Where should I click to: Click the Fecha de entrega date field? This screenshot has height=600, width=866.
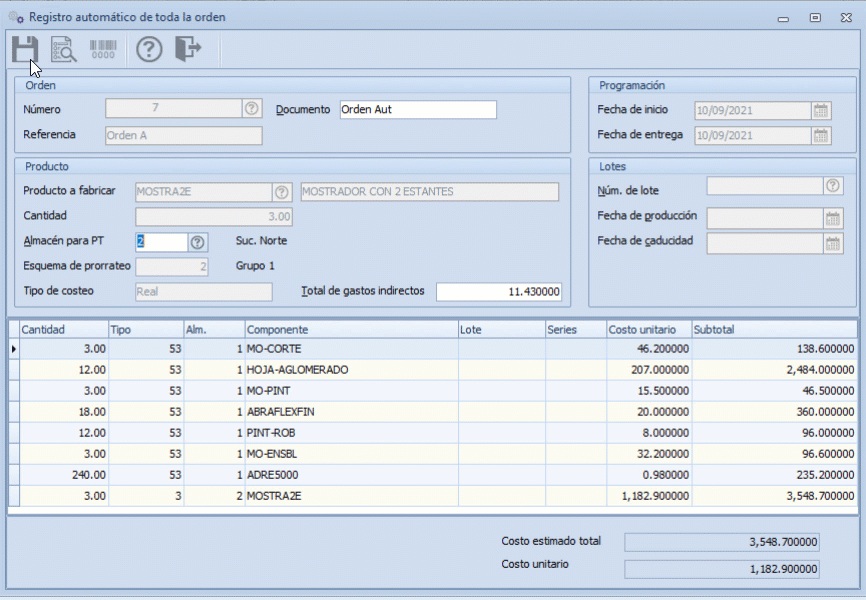[x=753, y=135]
